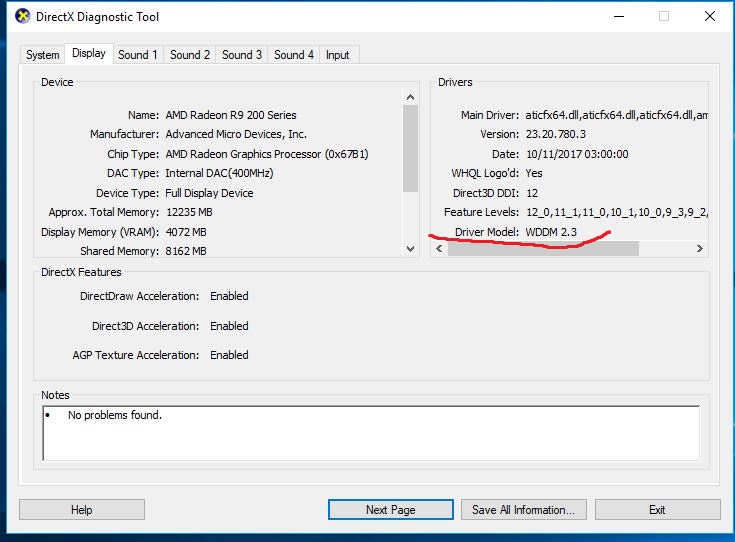
Task: Click the DirectX logo icon in title bar
Action: [x=23, y=16]
